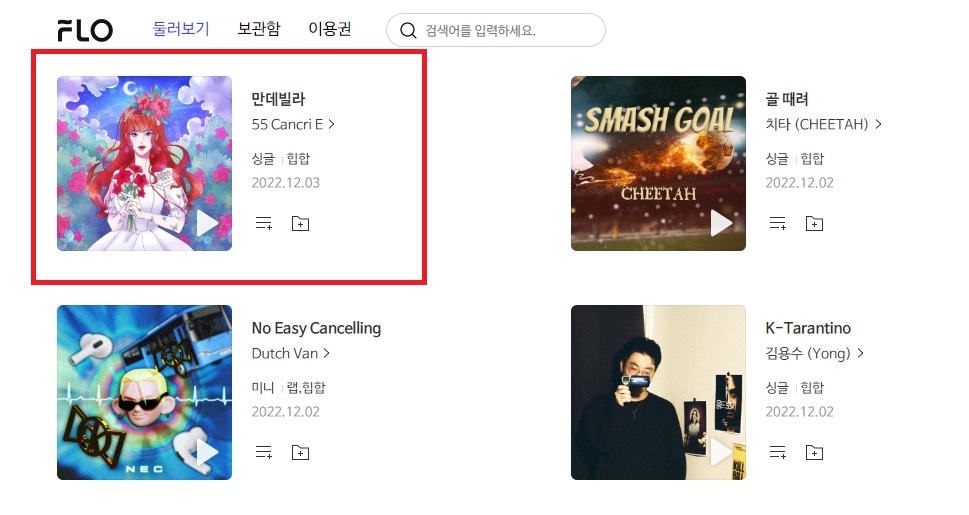Save 만데빌라 to a folder
Image resolution: width=969 pixels, height=515 pixels.
300,223
